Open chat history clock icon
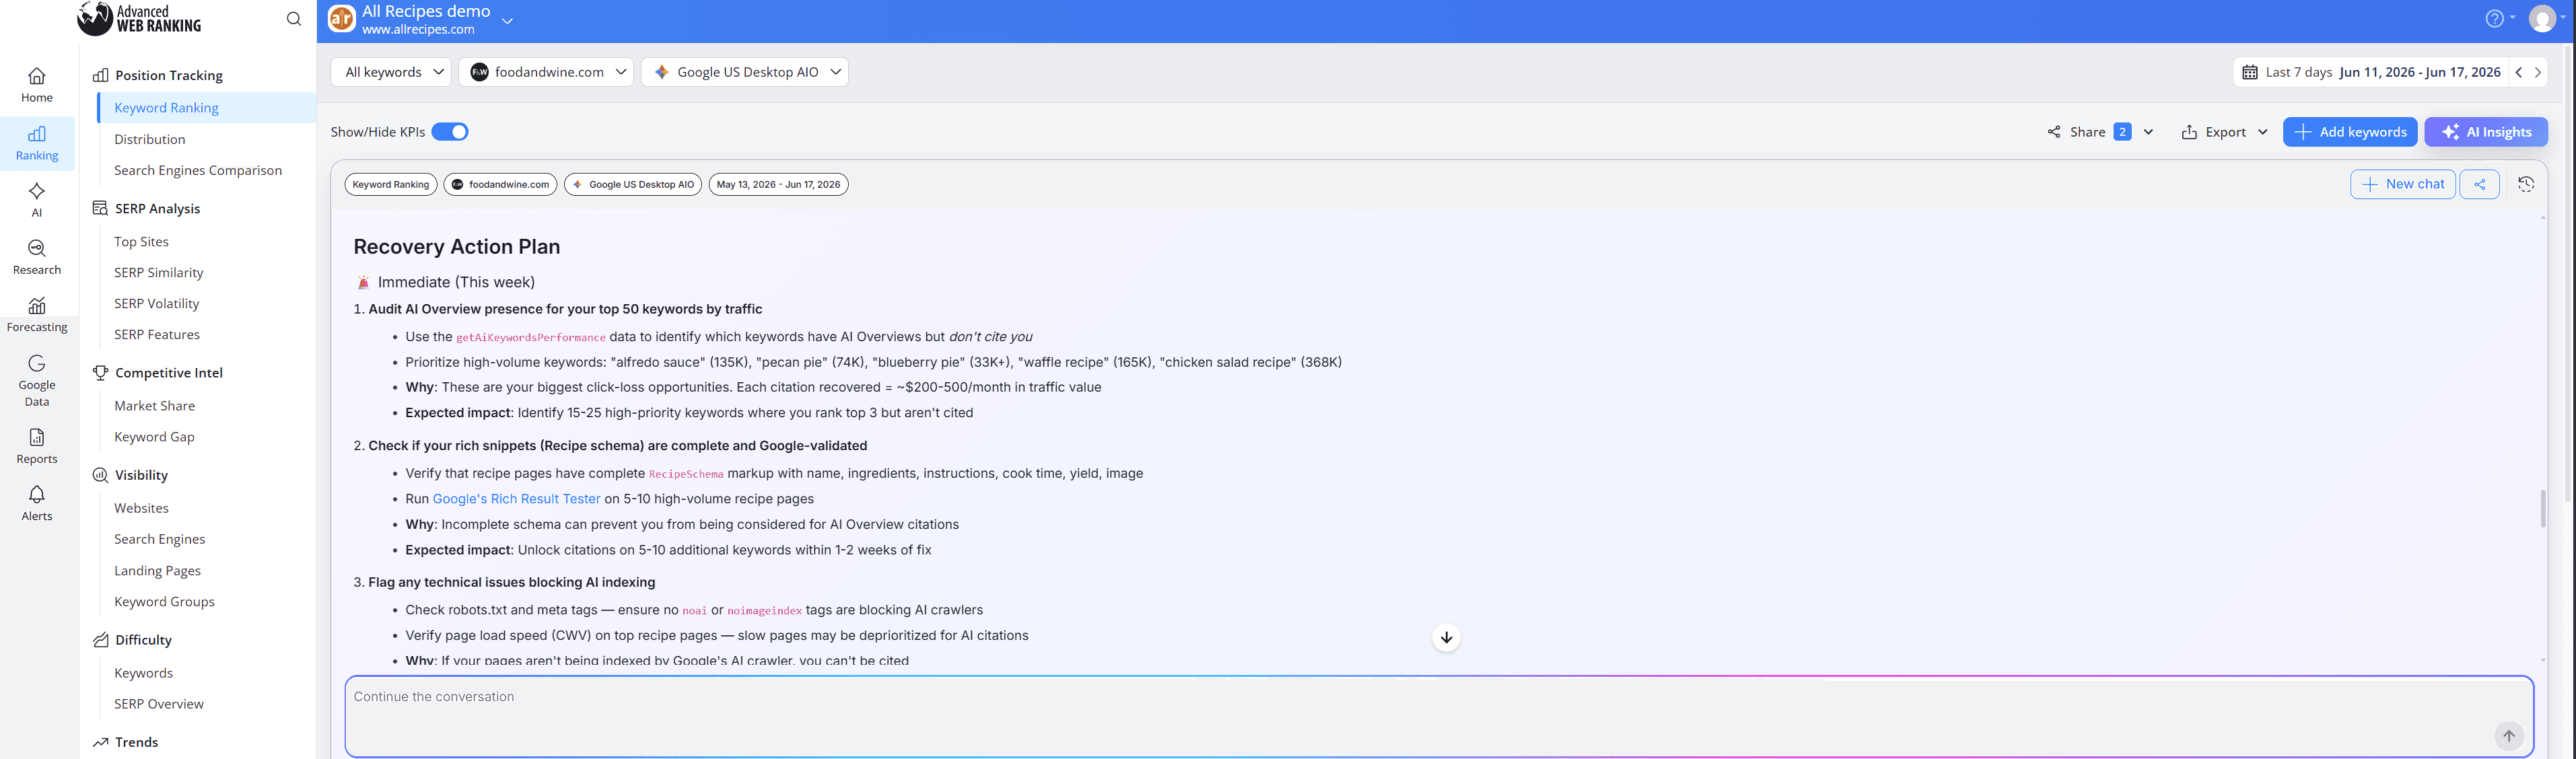This screenshot has width=2576, height=759. pyautogui.click(x=2525, y=184)
